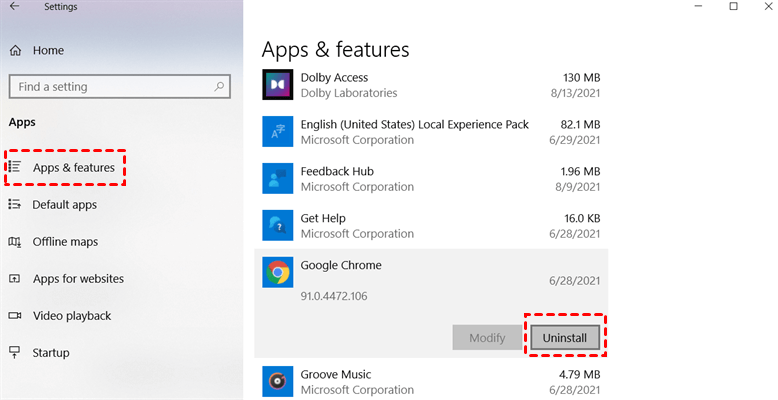Viewport: 778px width, 400px height.
Task: Switch to Default apps
Action: (x=64, y=205)
